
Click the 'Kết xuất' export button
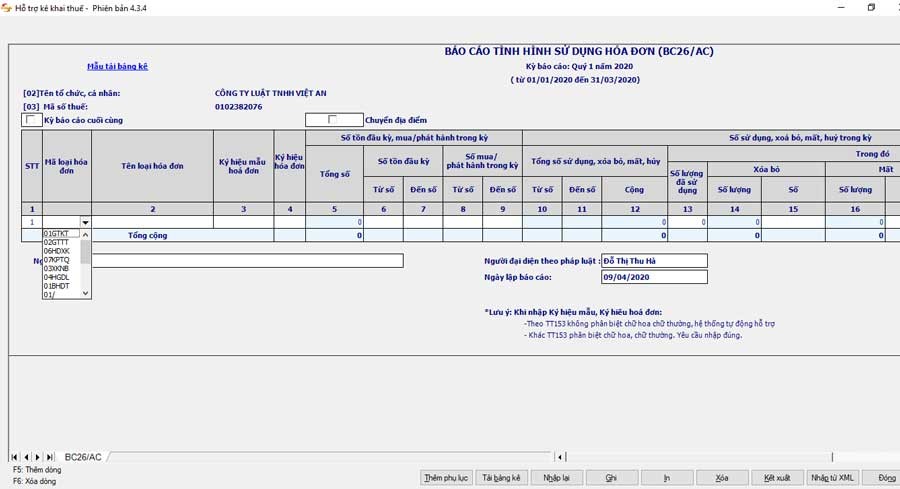777,478
